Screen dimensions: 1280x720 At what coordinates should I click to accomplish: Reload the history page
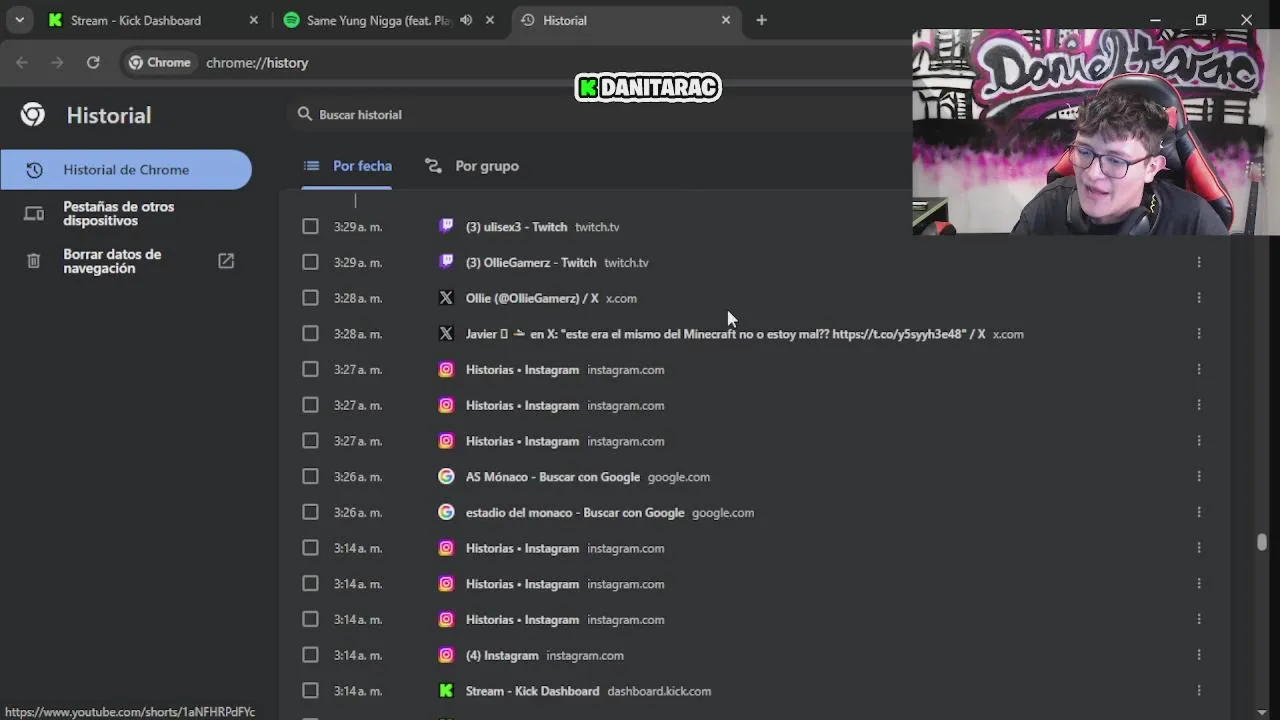(x=93, y=62)
